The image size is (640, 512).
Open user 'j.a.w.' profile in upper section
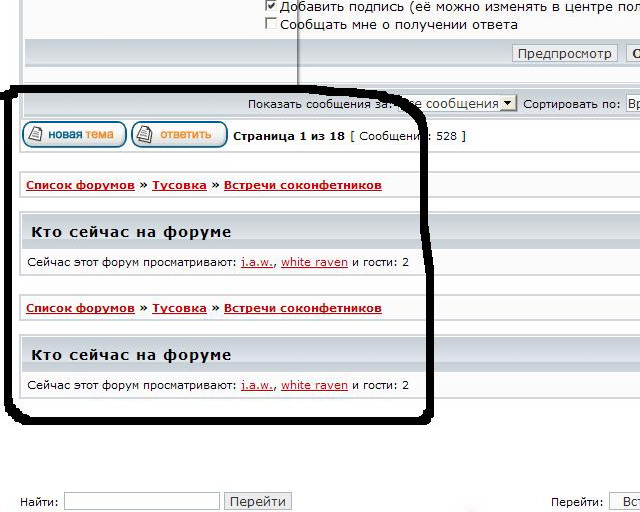[x=257, y=262]
